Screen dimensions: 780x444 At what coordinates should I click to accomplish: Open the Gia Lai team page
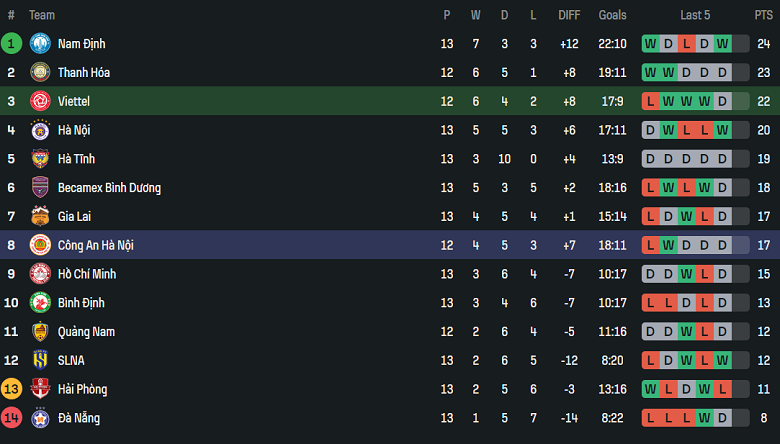74,216
